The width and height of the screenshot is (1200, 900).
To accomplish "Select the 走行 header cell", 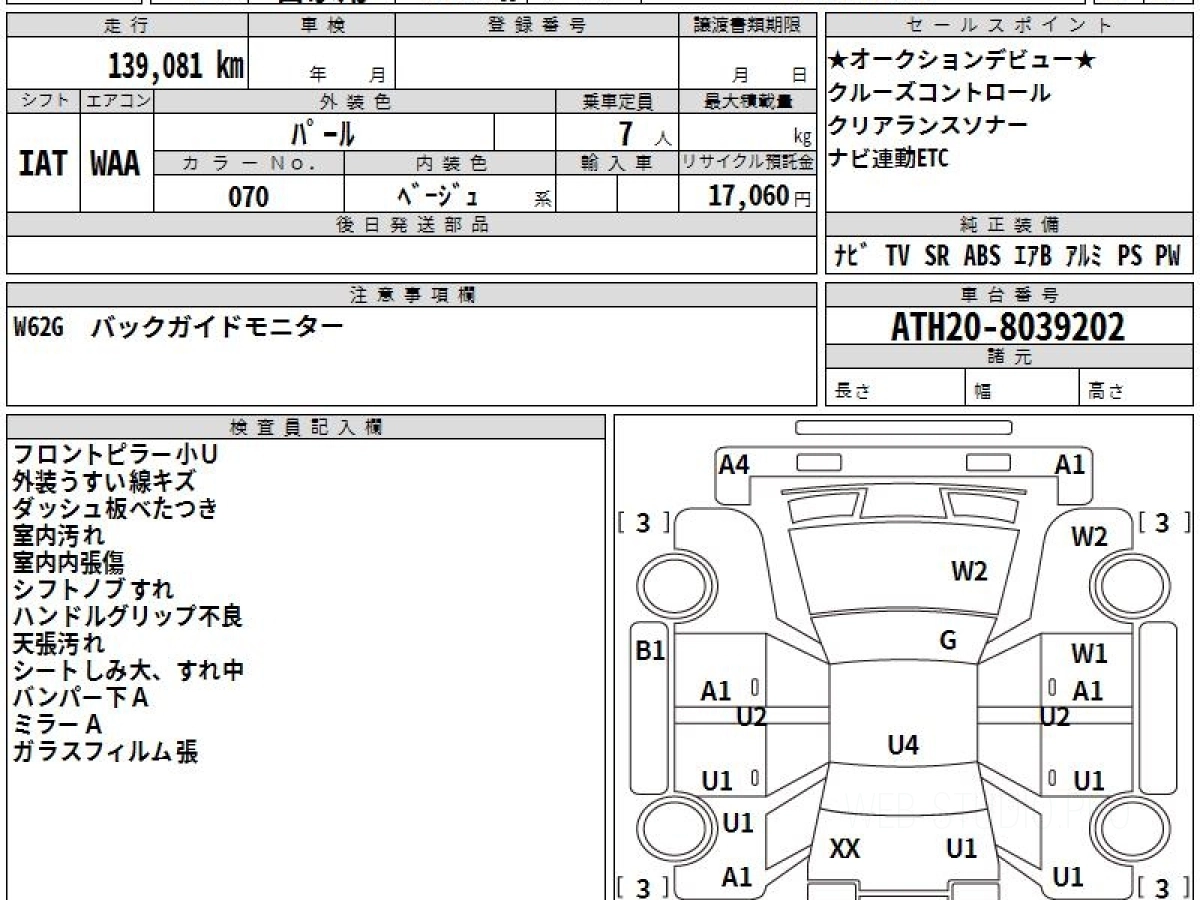I will click(x=126, y=26).
